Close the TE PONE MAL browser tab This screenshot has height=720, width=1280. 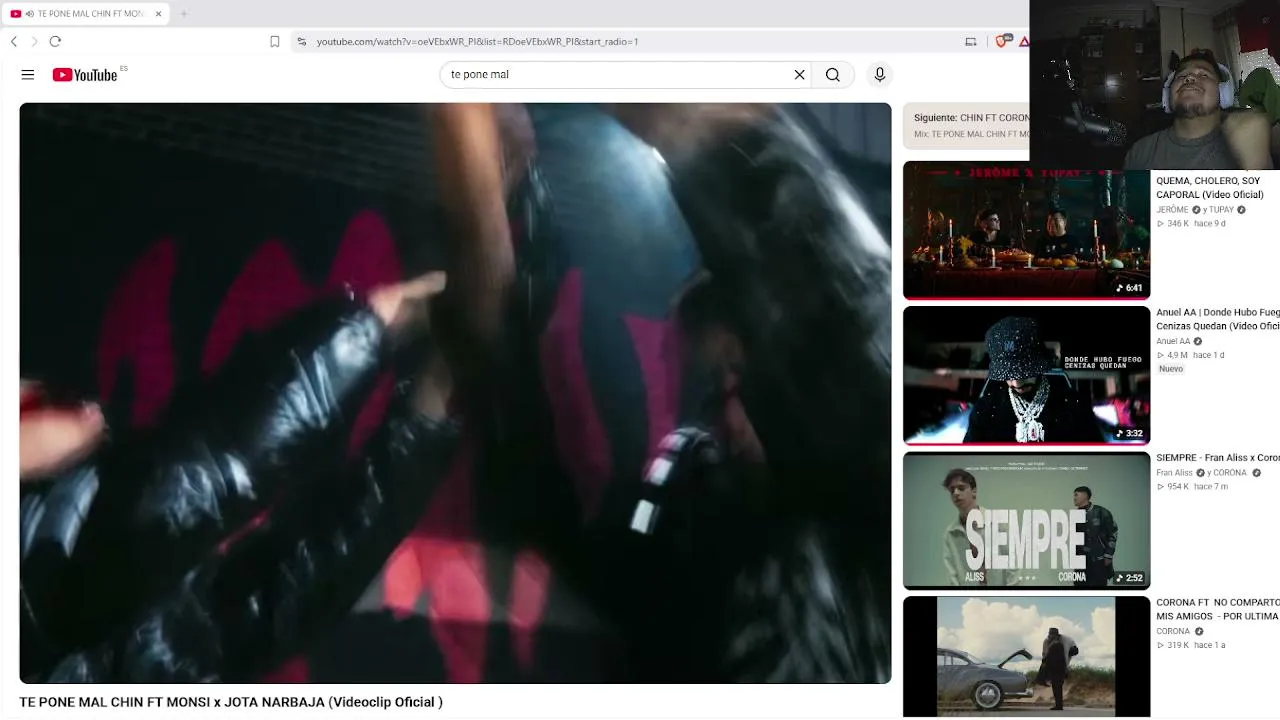click(158, 14)
